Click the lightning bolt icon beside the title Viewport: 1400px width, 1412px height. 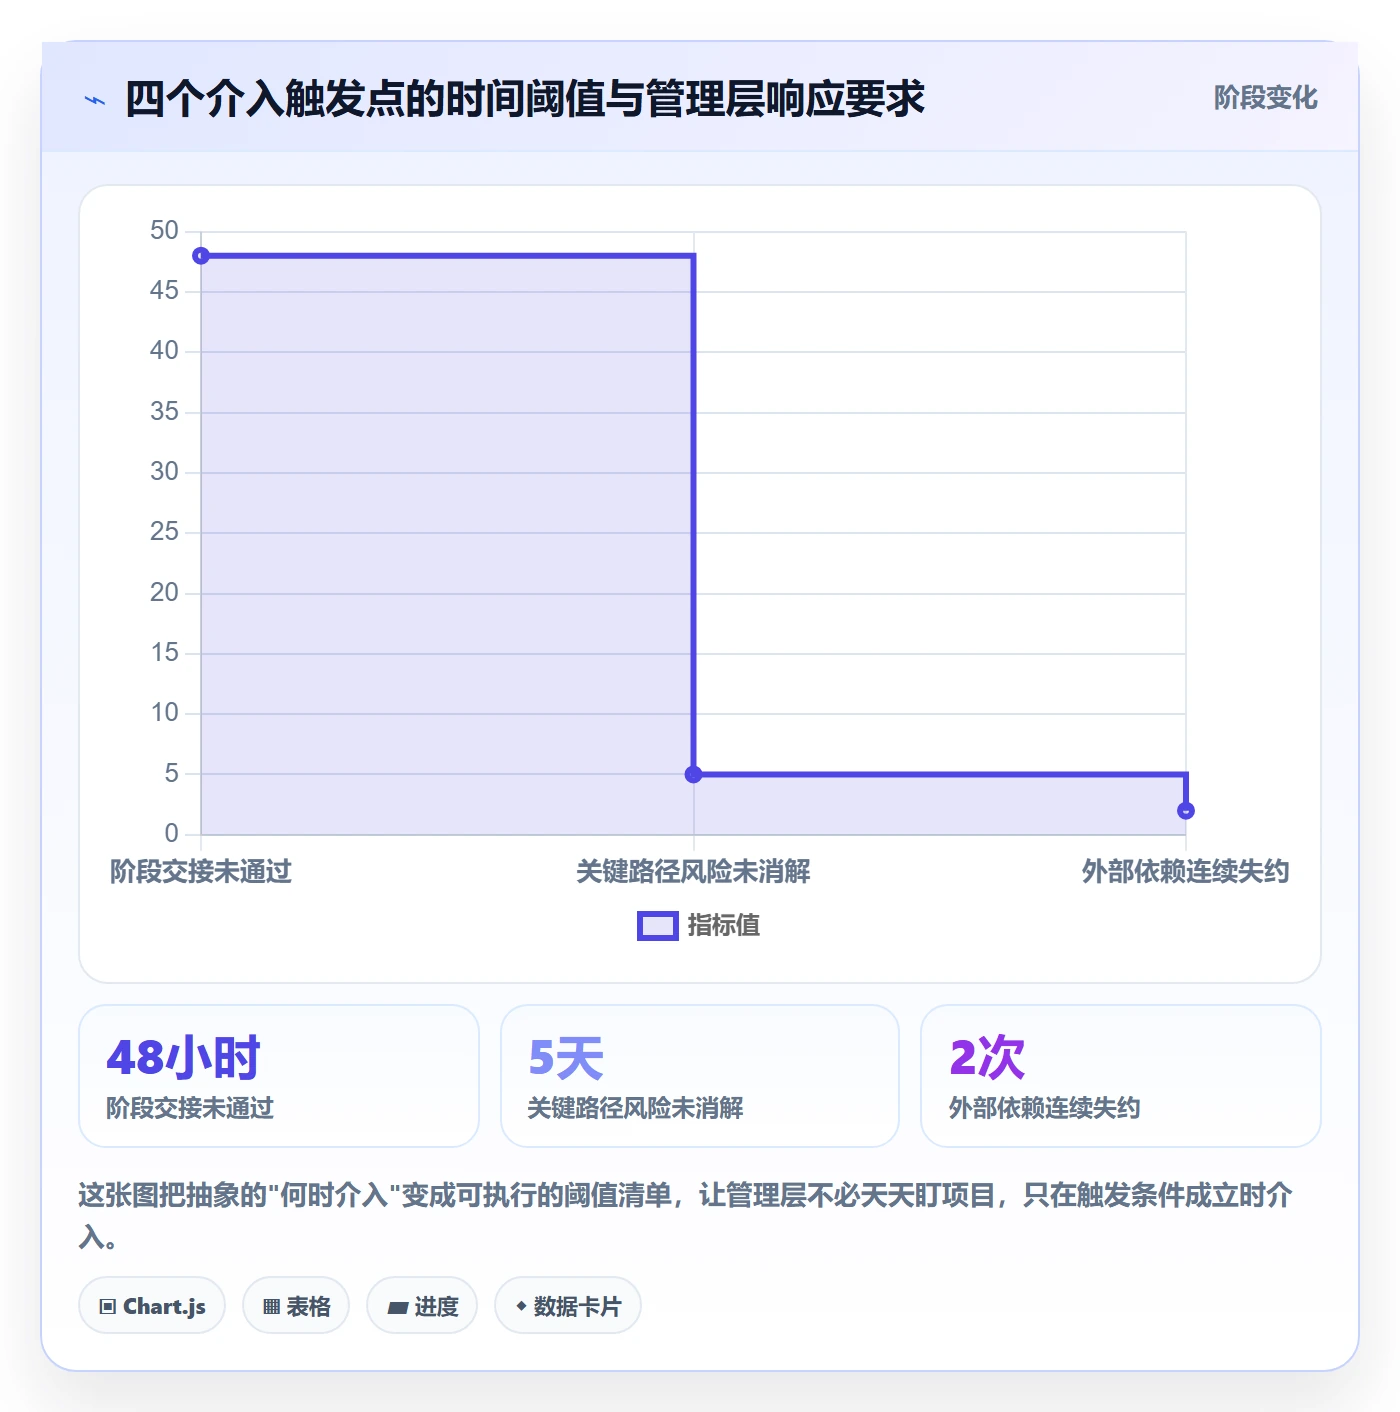95,100
